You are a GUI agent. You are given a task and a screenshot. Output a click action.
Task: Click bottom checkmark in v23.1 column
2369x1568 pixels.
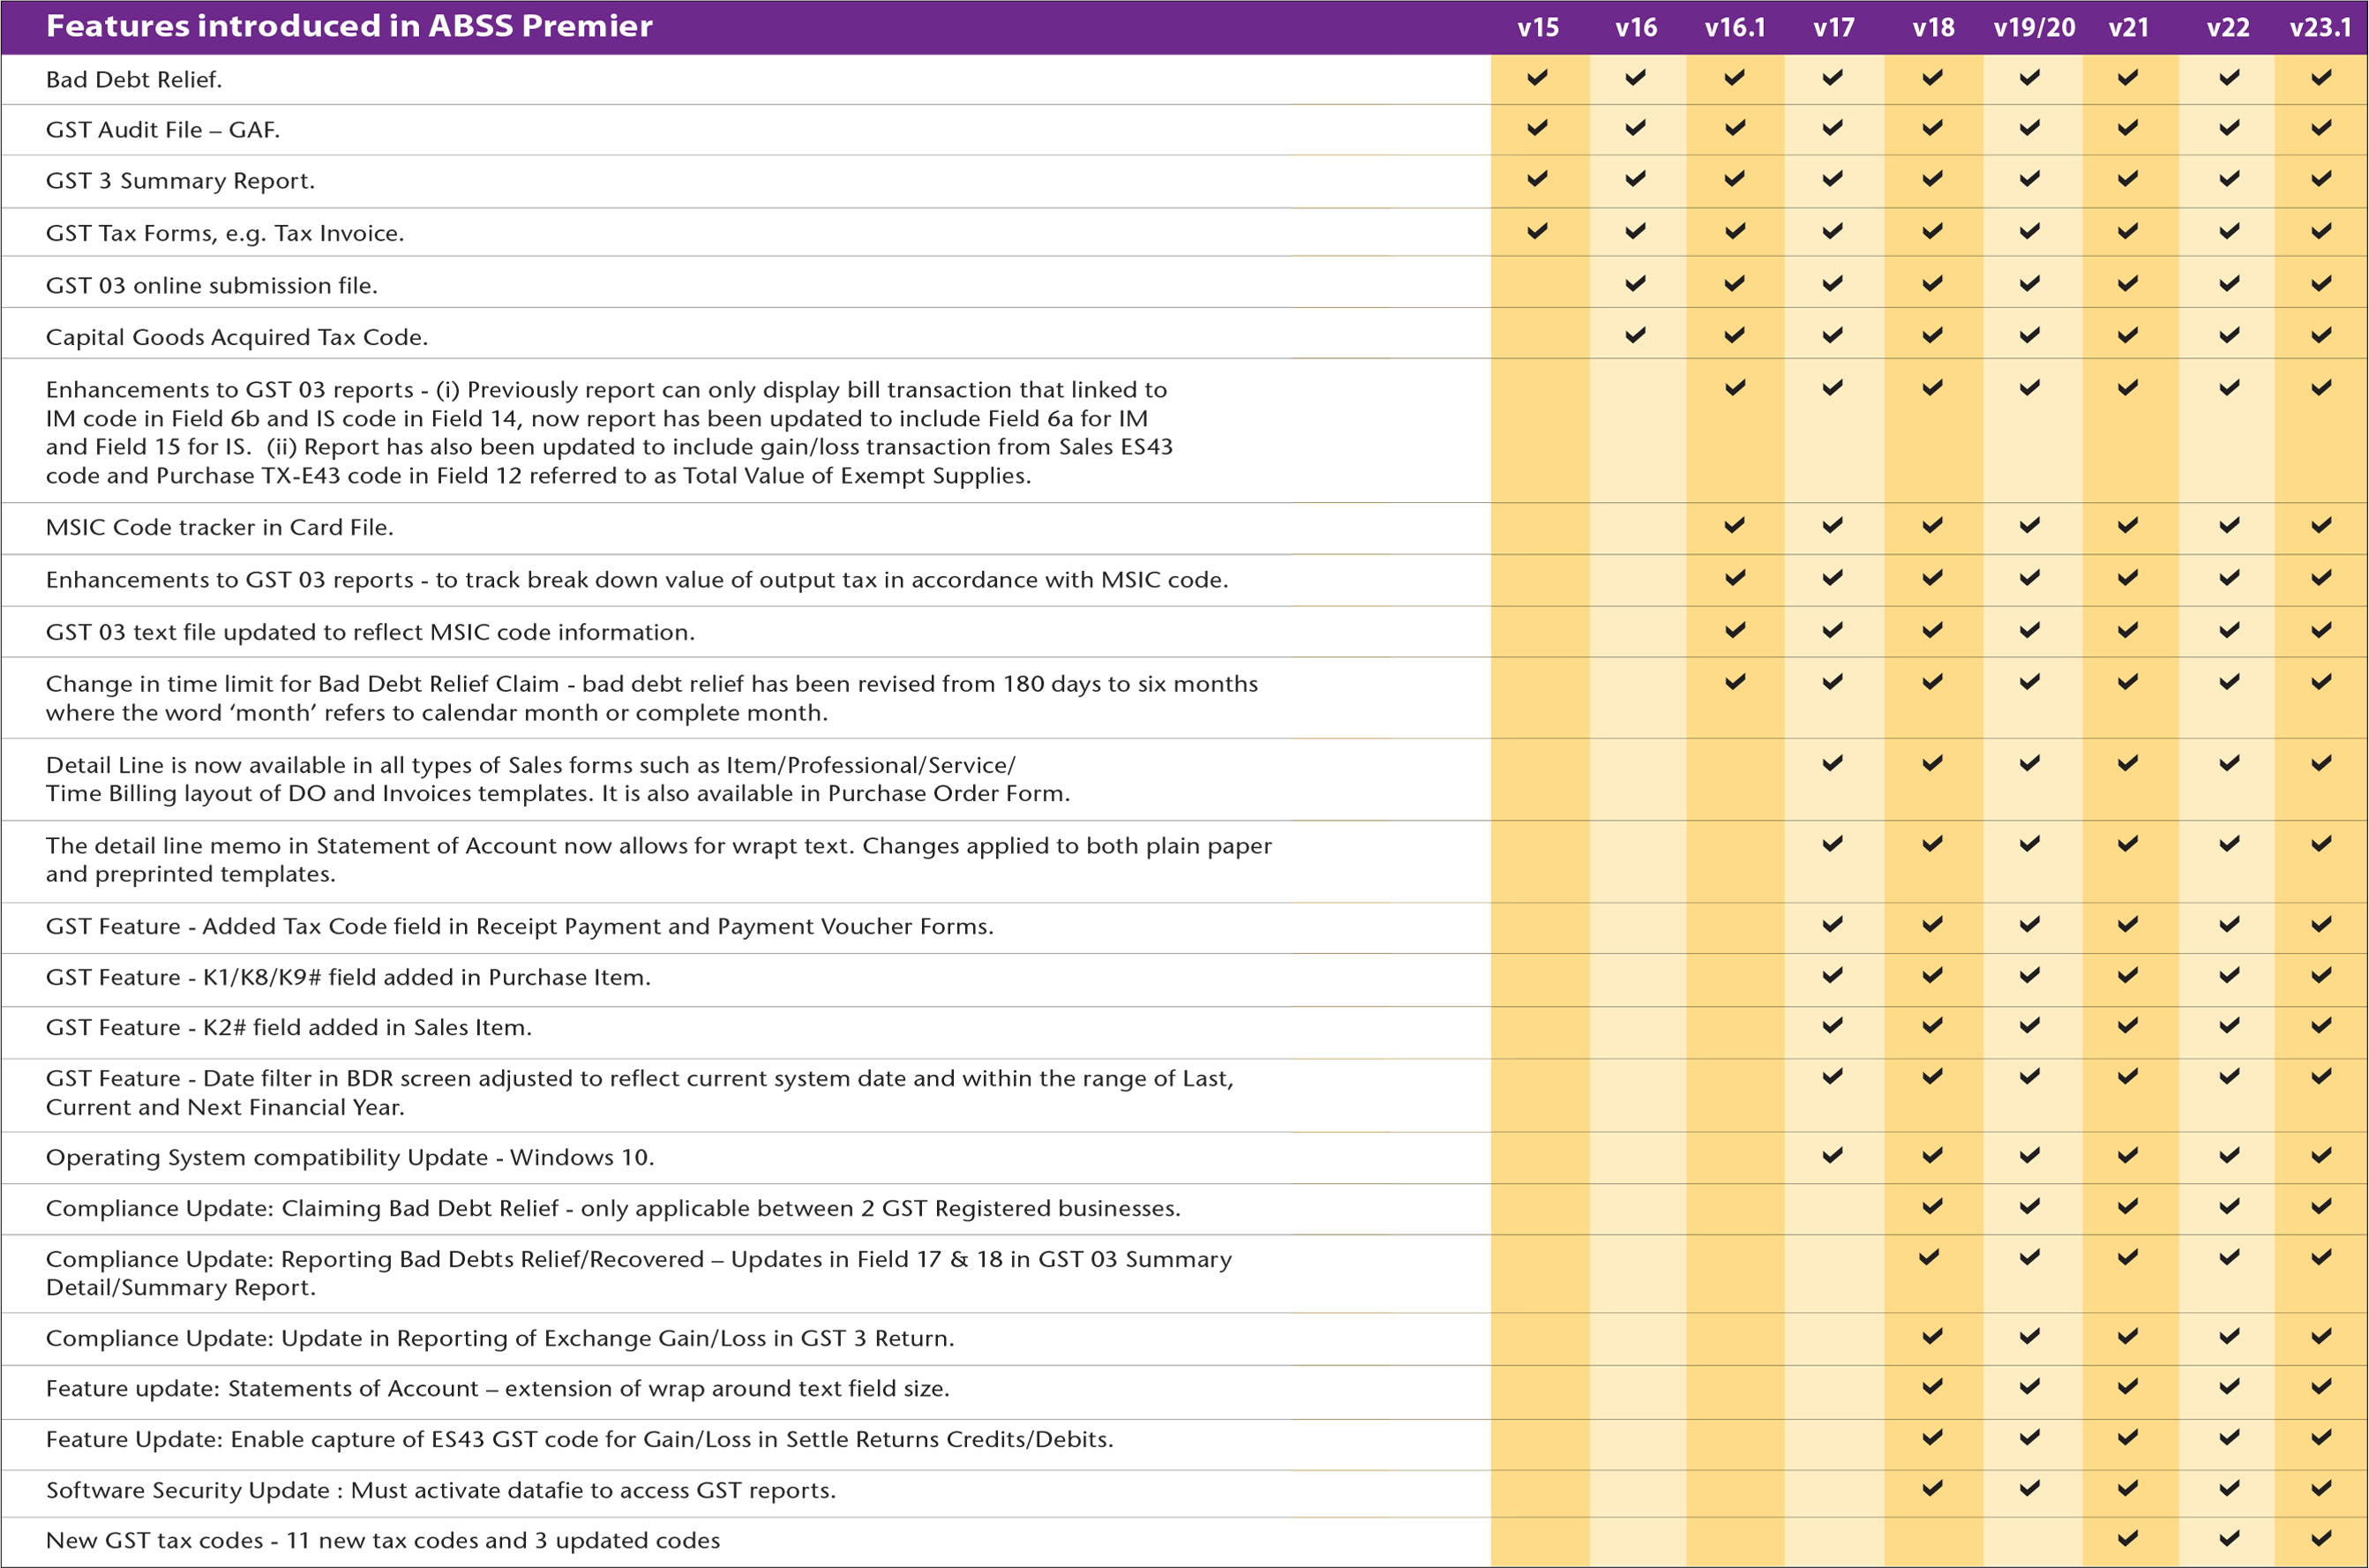[2321, 1538]
